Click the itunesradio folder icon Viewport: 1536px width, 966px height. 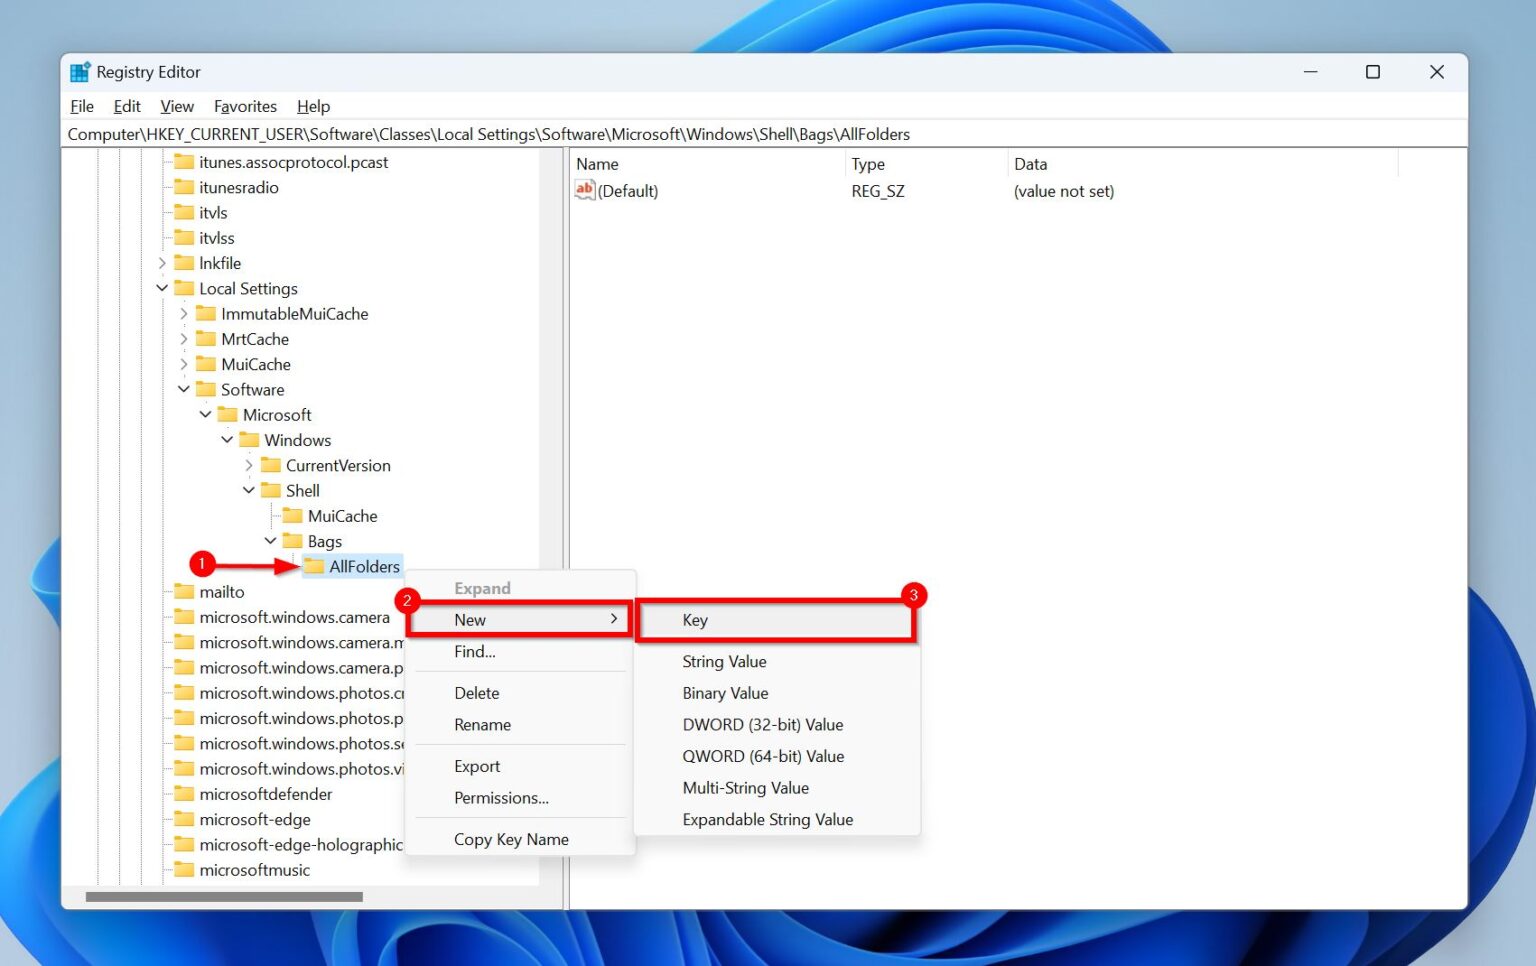tap(184, 187)
